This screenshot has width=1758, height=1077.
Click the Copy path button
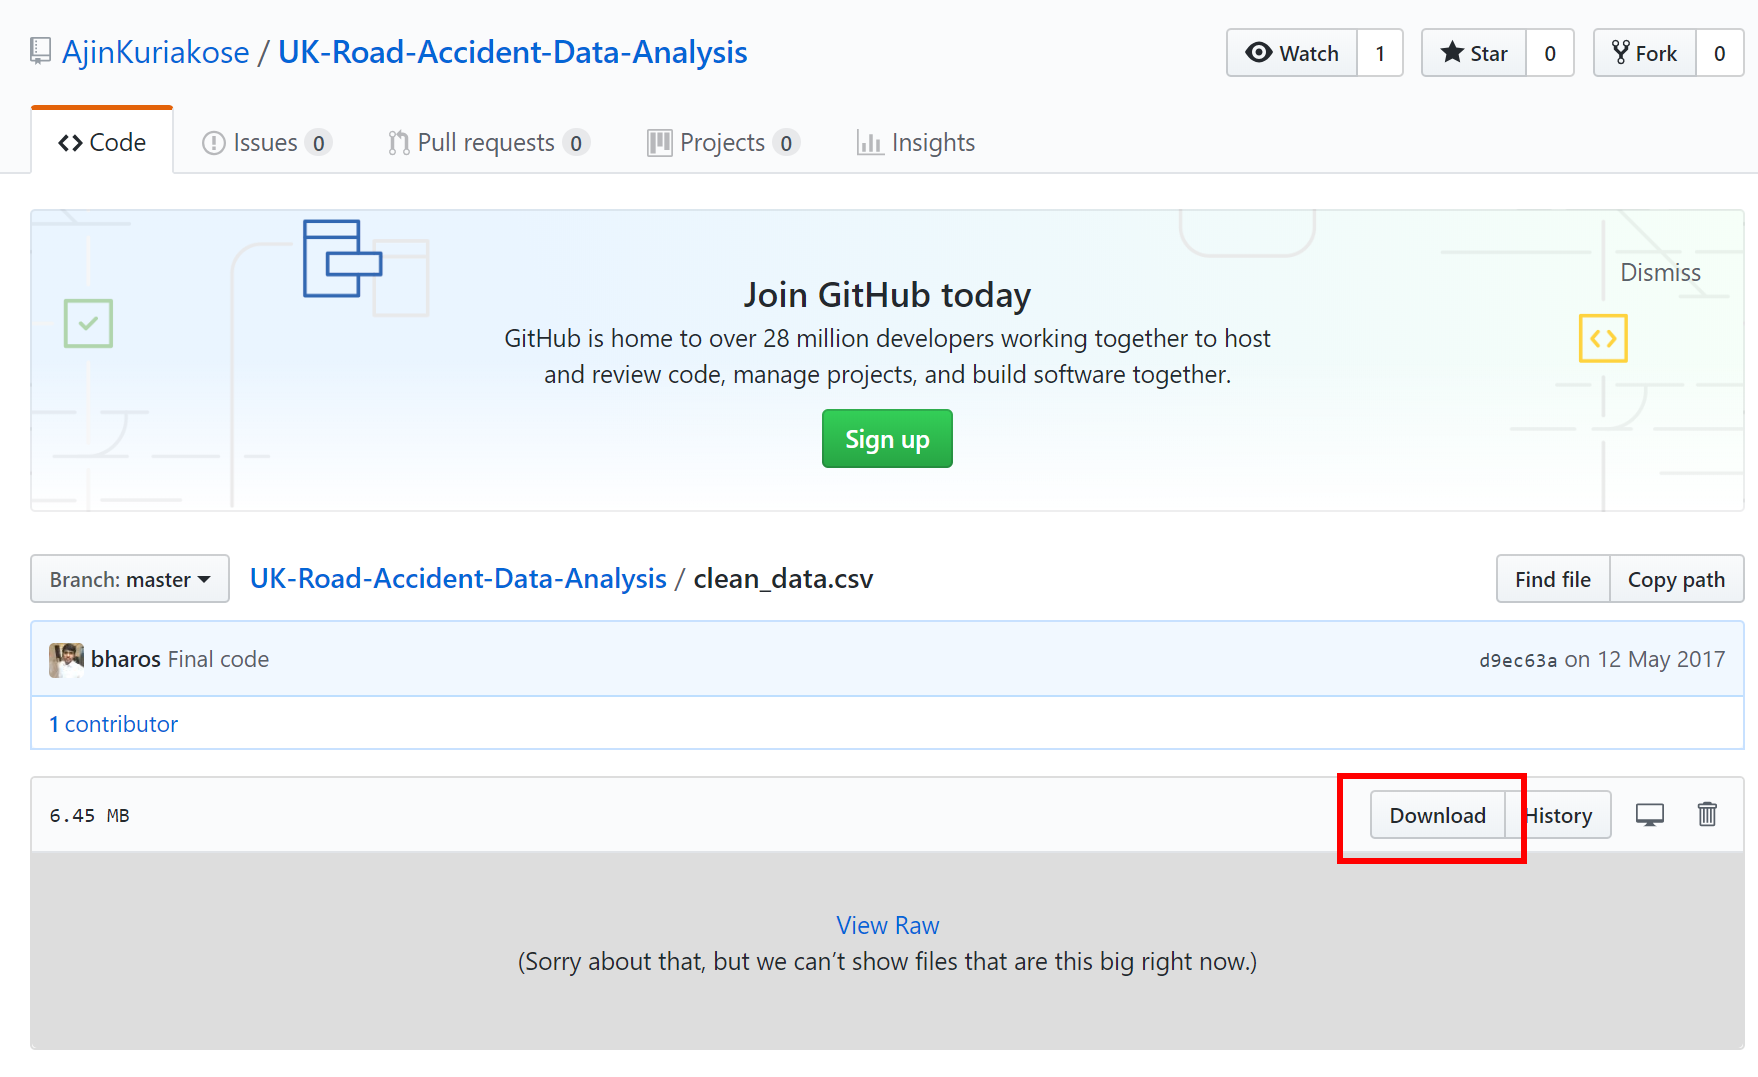[x=1676, y=579]
